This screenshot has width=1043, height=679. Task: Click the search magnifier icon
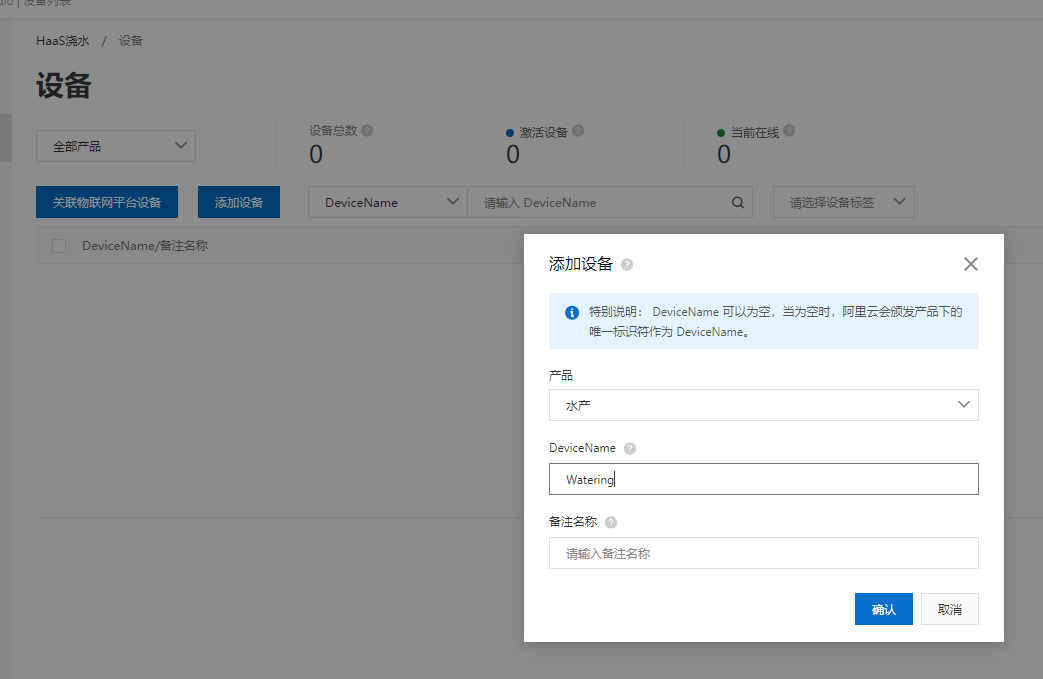tap(738, 203)
